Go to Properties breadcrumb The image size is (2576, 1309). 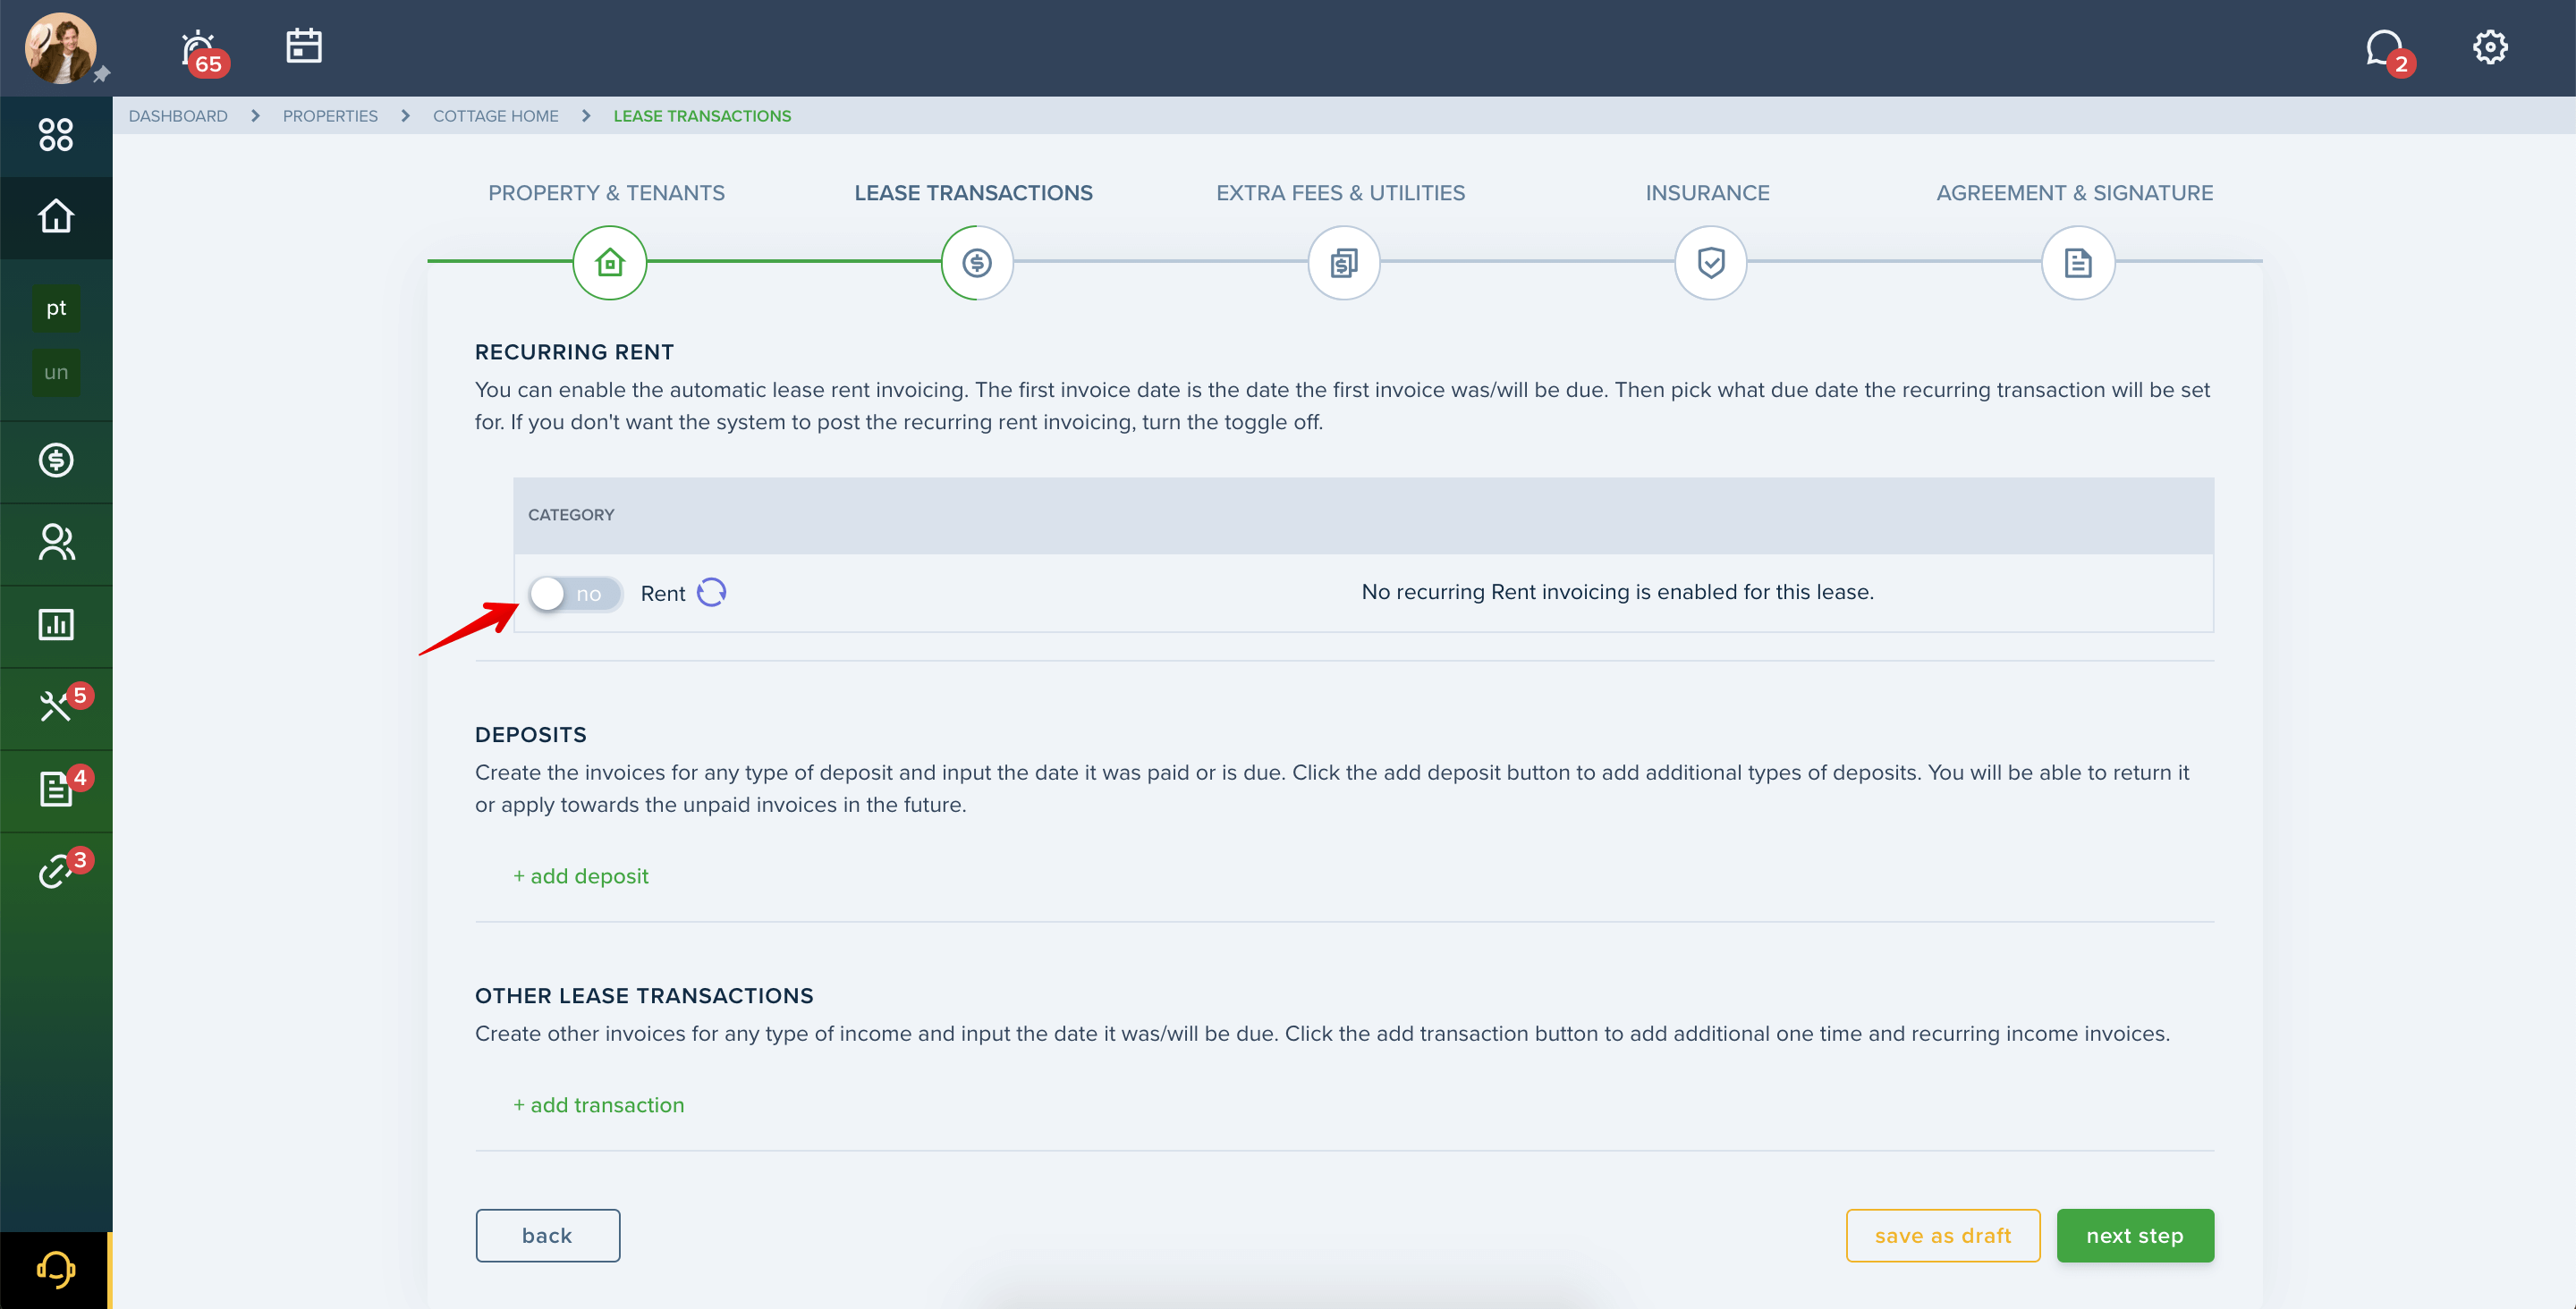tap(330, 116)
